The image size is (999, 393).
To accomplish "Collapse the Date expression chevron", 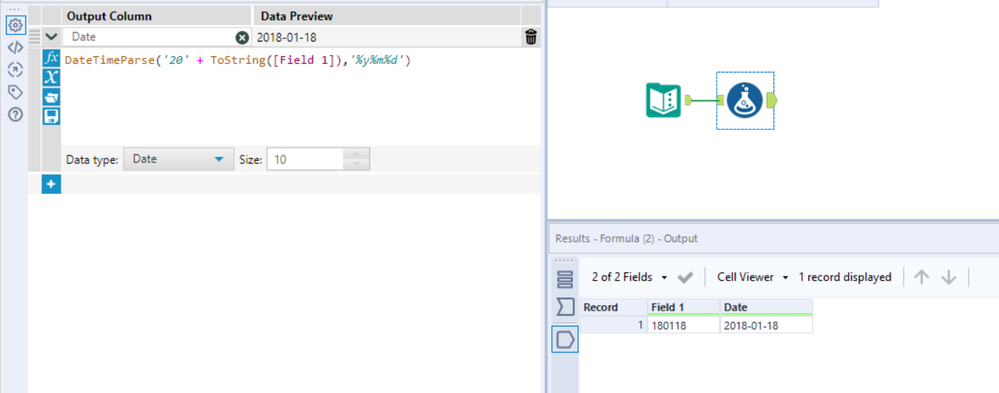I will point(52,38).
